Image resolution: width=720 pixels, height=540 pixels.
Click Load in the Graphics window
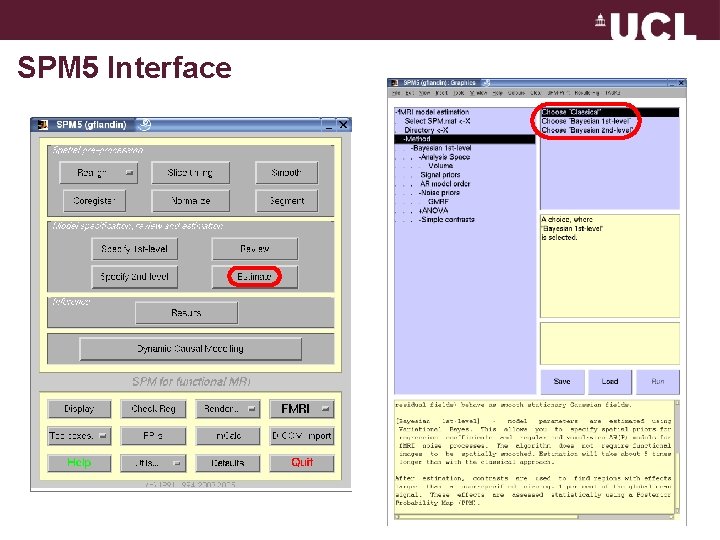[x=610, y=382]
